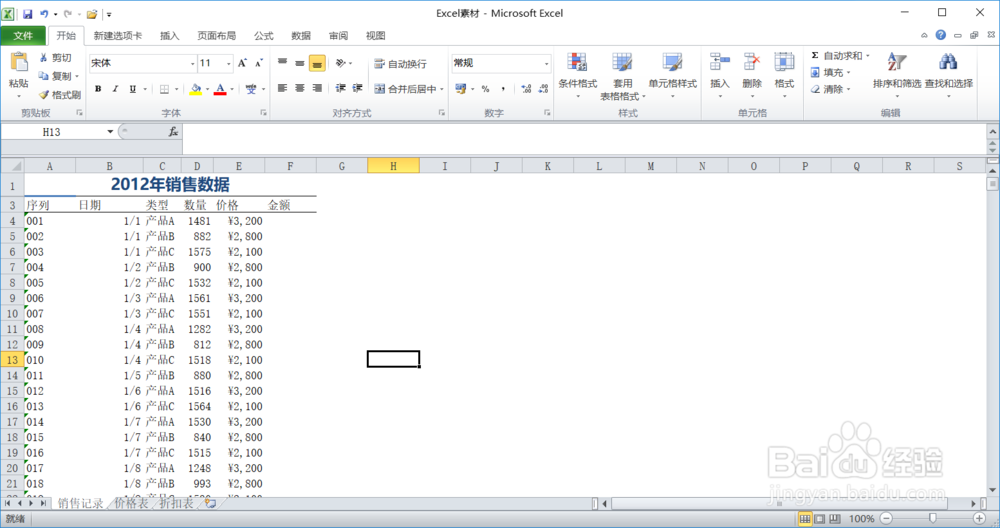Click the Accounting Number Format icon
The width and height of the screenshot is (1000, 528).
pos(460,89)
